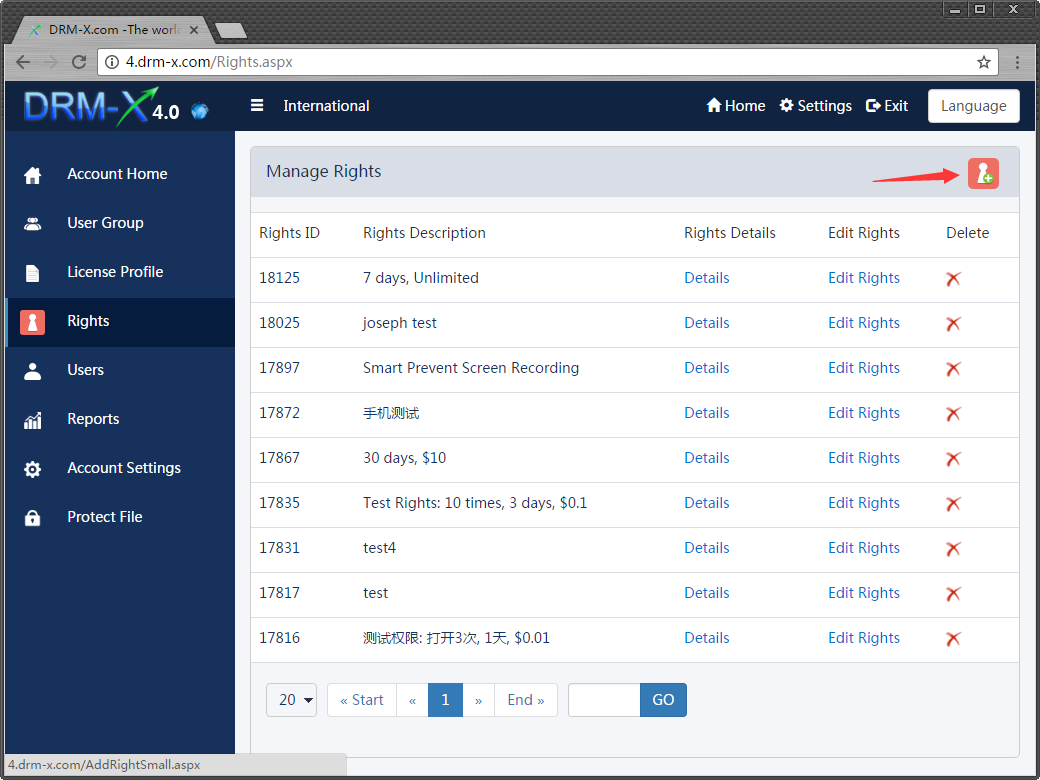Jump to the End page

point(526,700)
